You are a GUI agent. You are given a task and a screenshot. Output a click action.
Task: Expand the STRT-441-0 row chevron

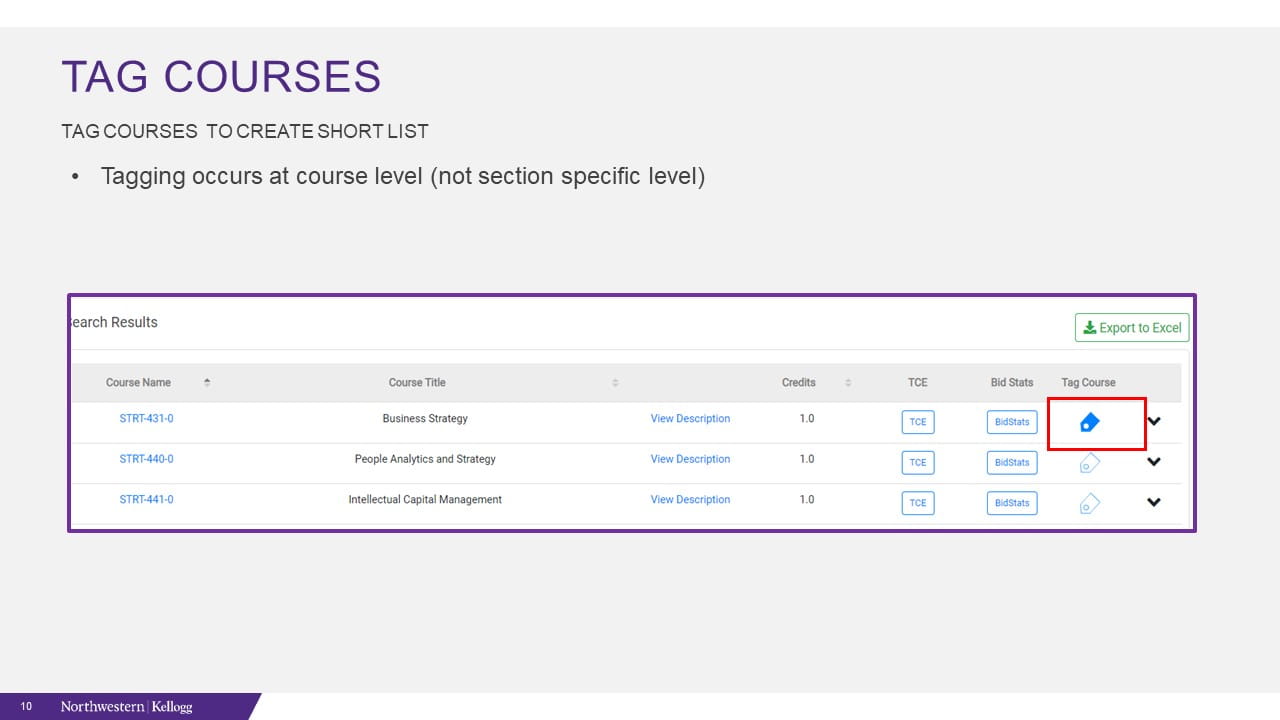click(1154, 502)
